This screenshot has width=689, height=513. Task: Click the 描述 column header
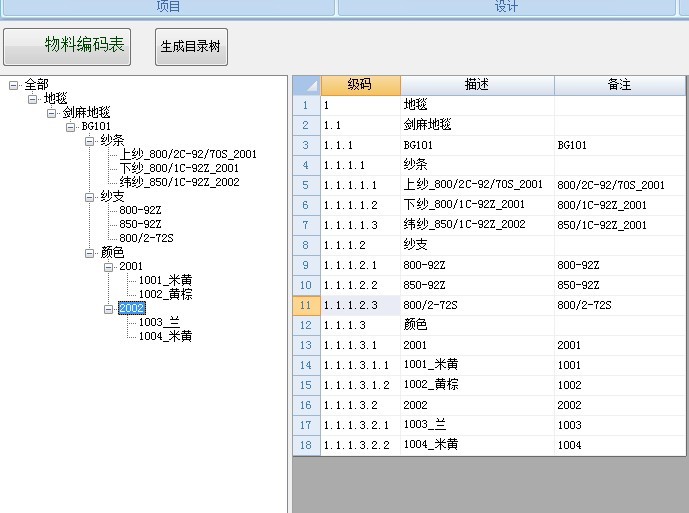[477, 85]
